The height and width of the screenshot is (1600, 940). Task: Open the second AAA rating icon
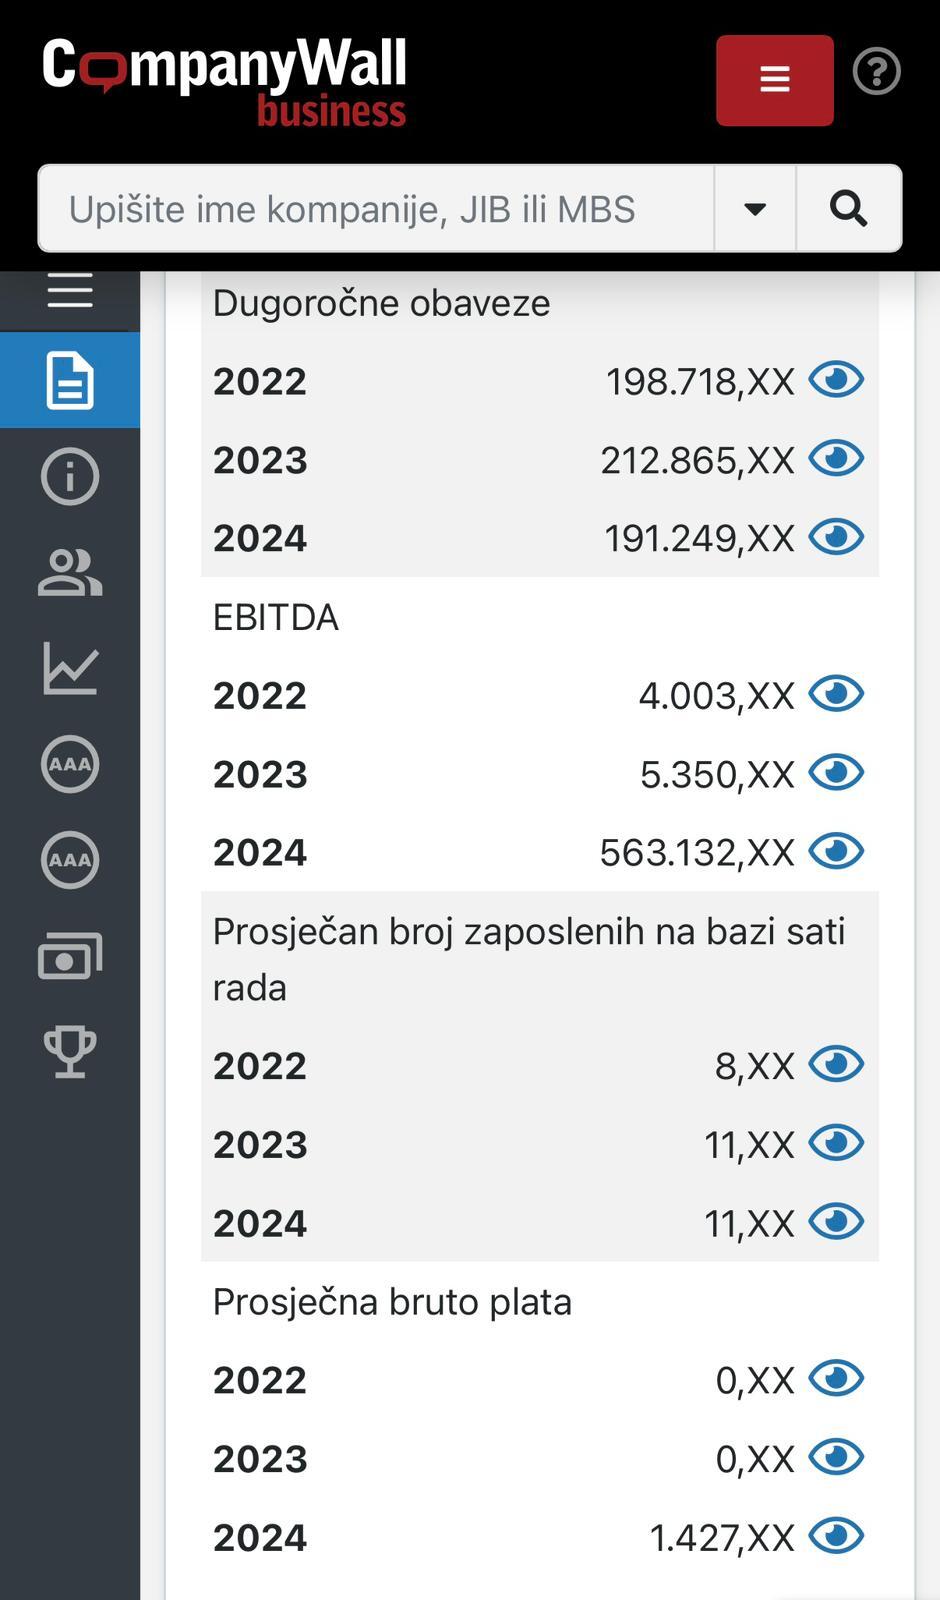click(x=70, y=860)
